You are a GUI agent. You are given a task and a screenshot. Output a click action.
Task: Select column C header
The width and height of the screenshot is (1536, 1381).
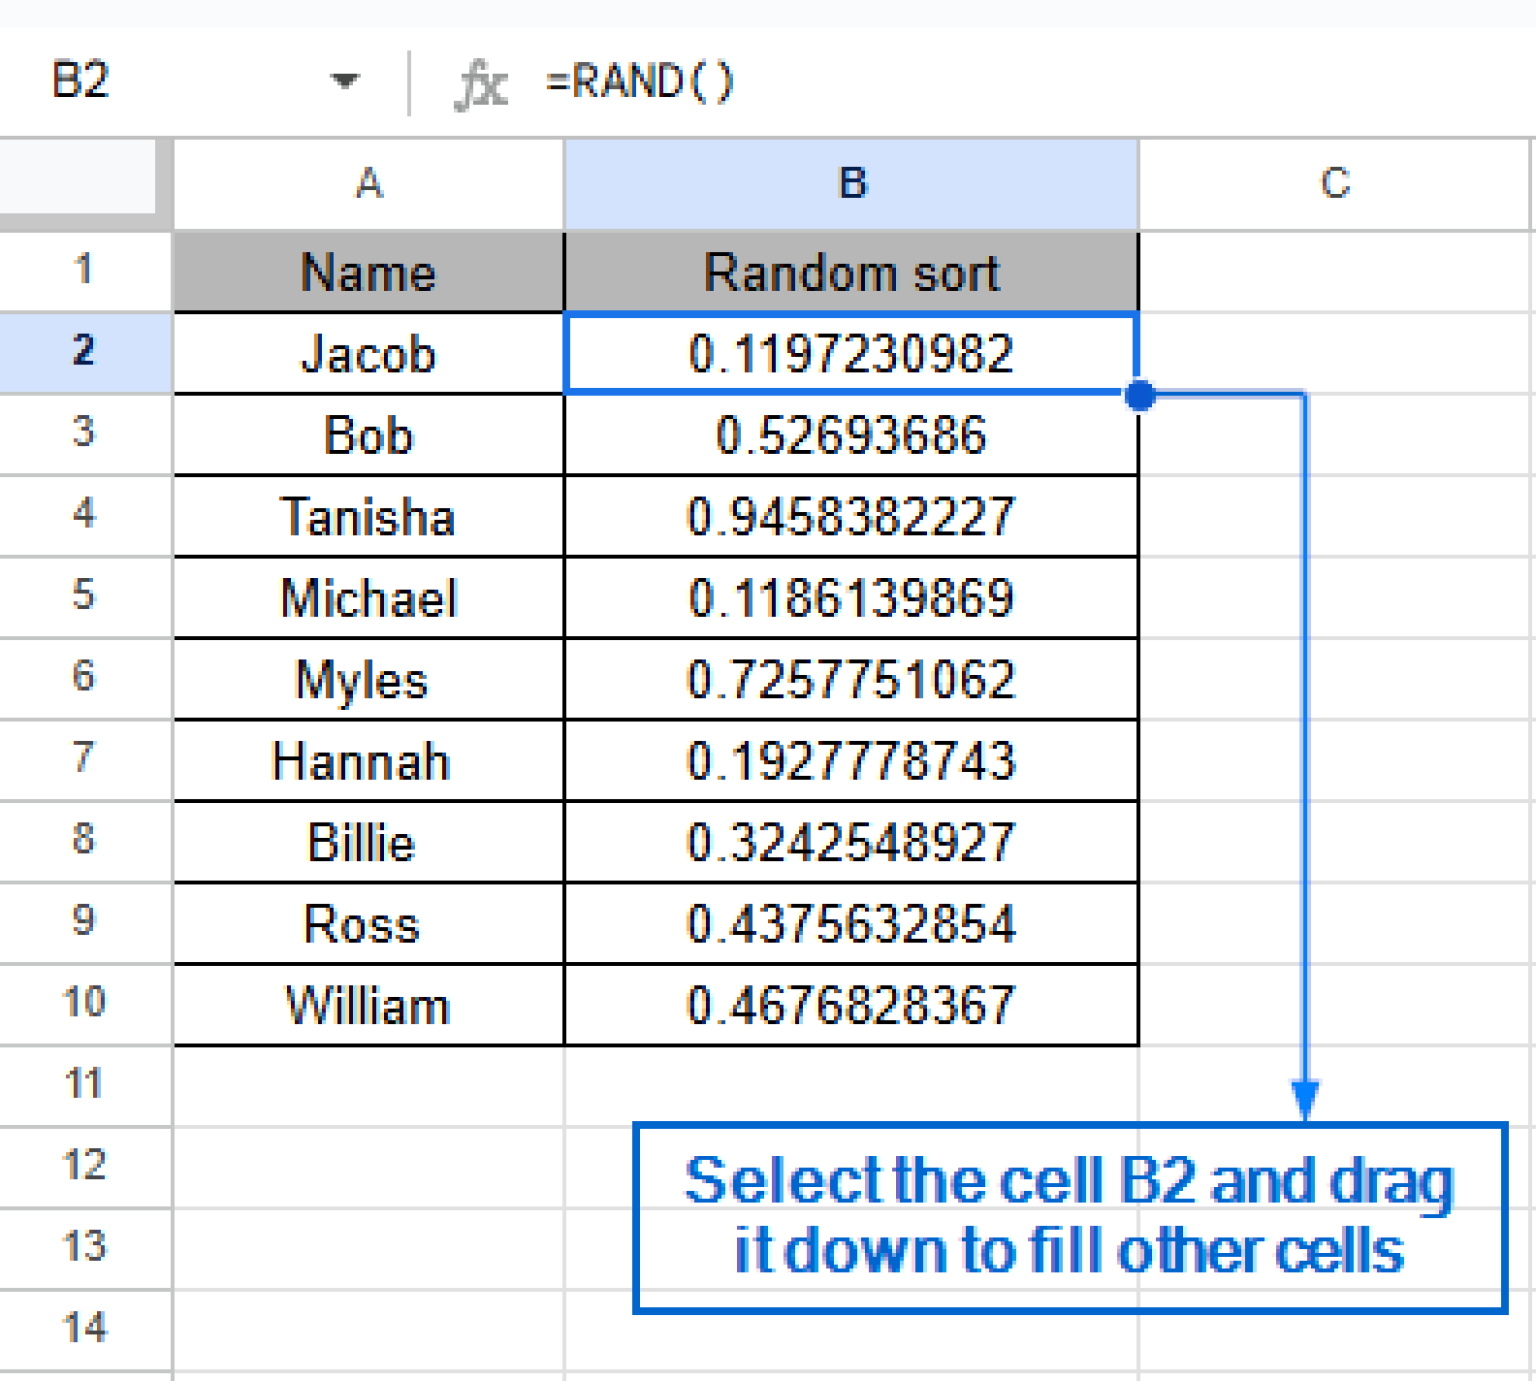[x=1337, y=183]
